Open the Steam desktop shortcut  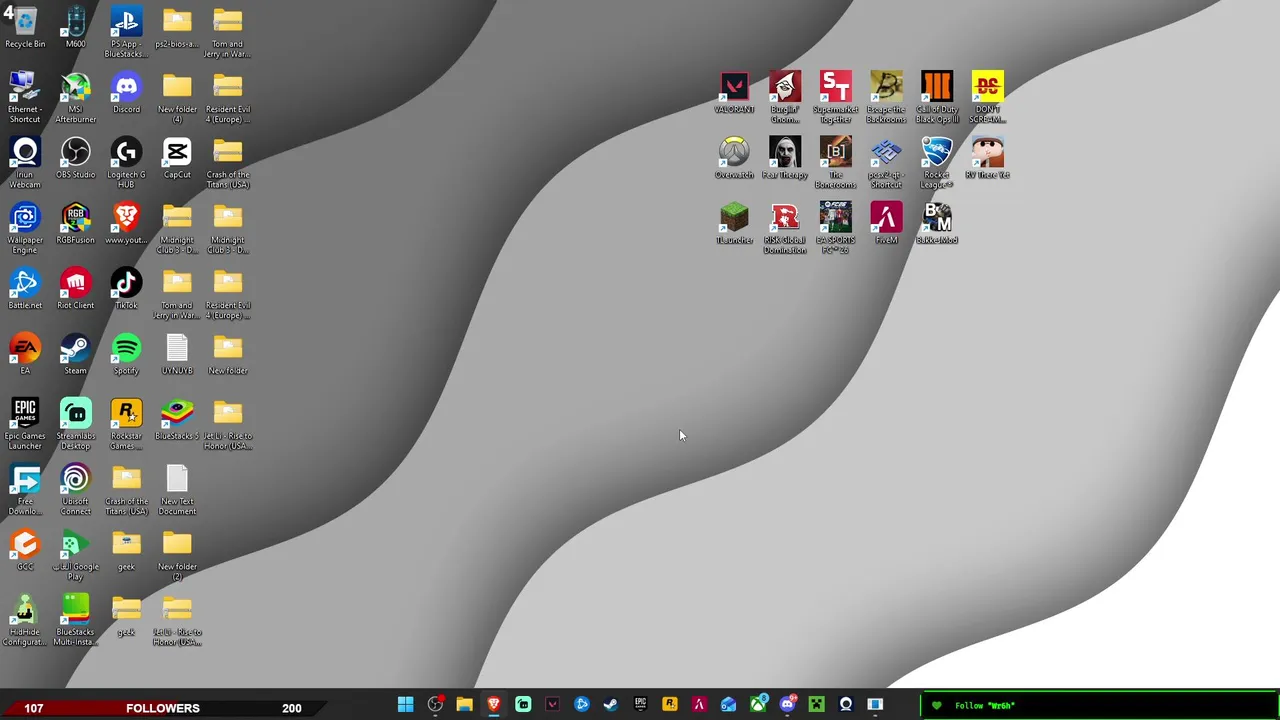point(75,354)
